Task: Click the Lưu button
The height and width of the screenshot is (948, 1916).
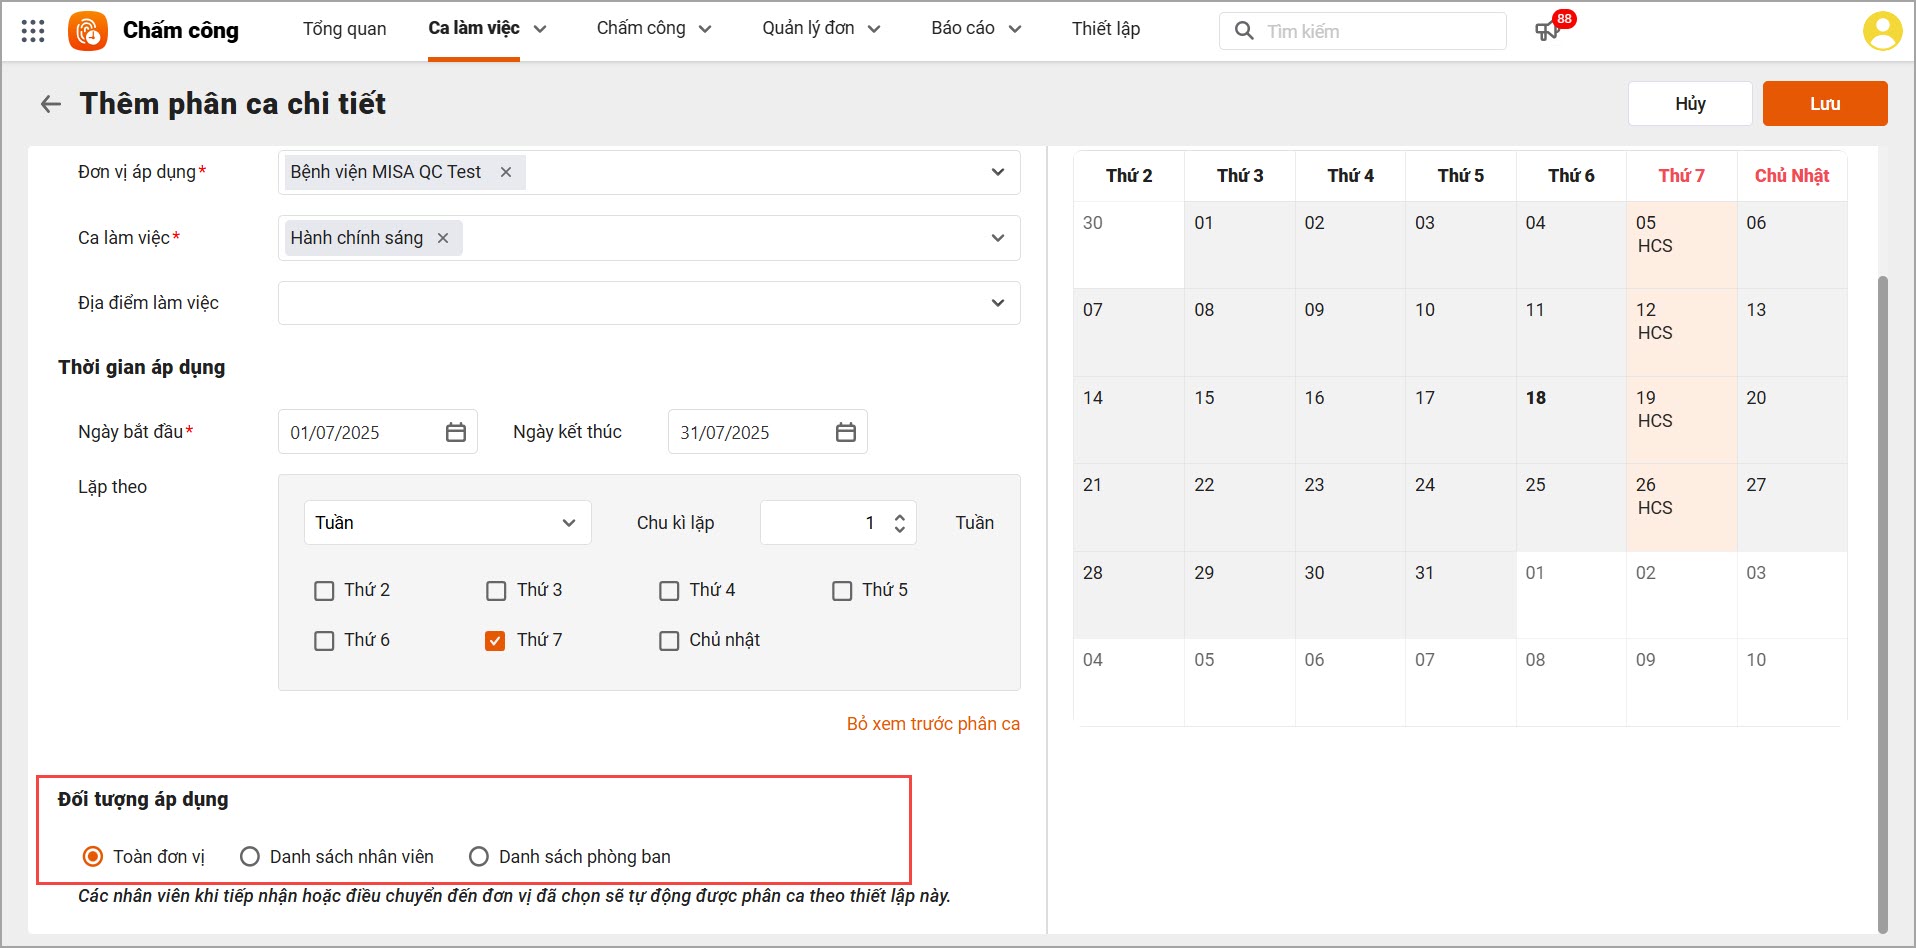Action: pyautogui.click(x=1824, y=104)
